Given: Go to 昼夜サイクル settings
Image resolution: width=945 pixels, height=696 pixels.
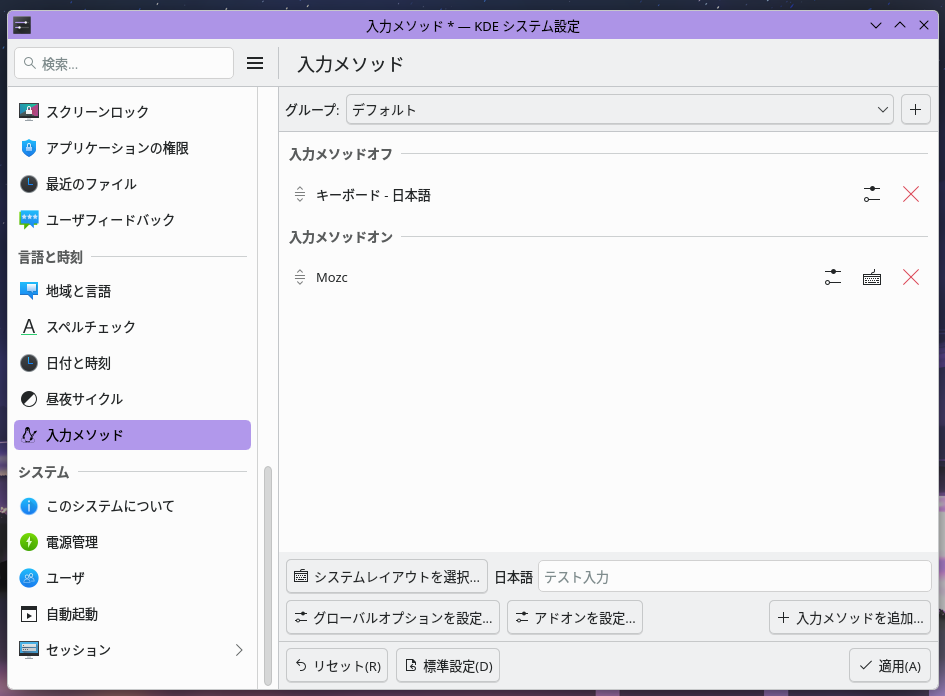Looking at the screenshot, I should tap(84, 399).
